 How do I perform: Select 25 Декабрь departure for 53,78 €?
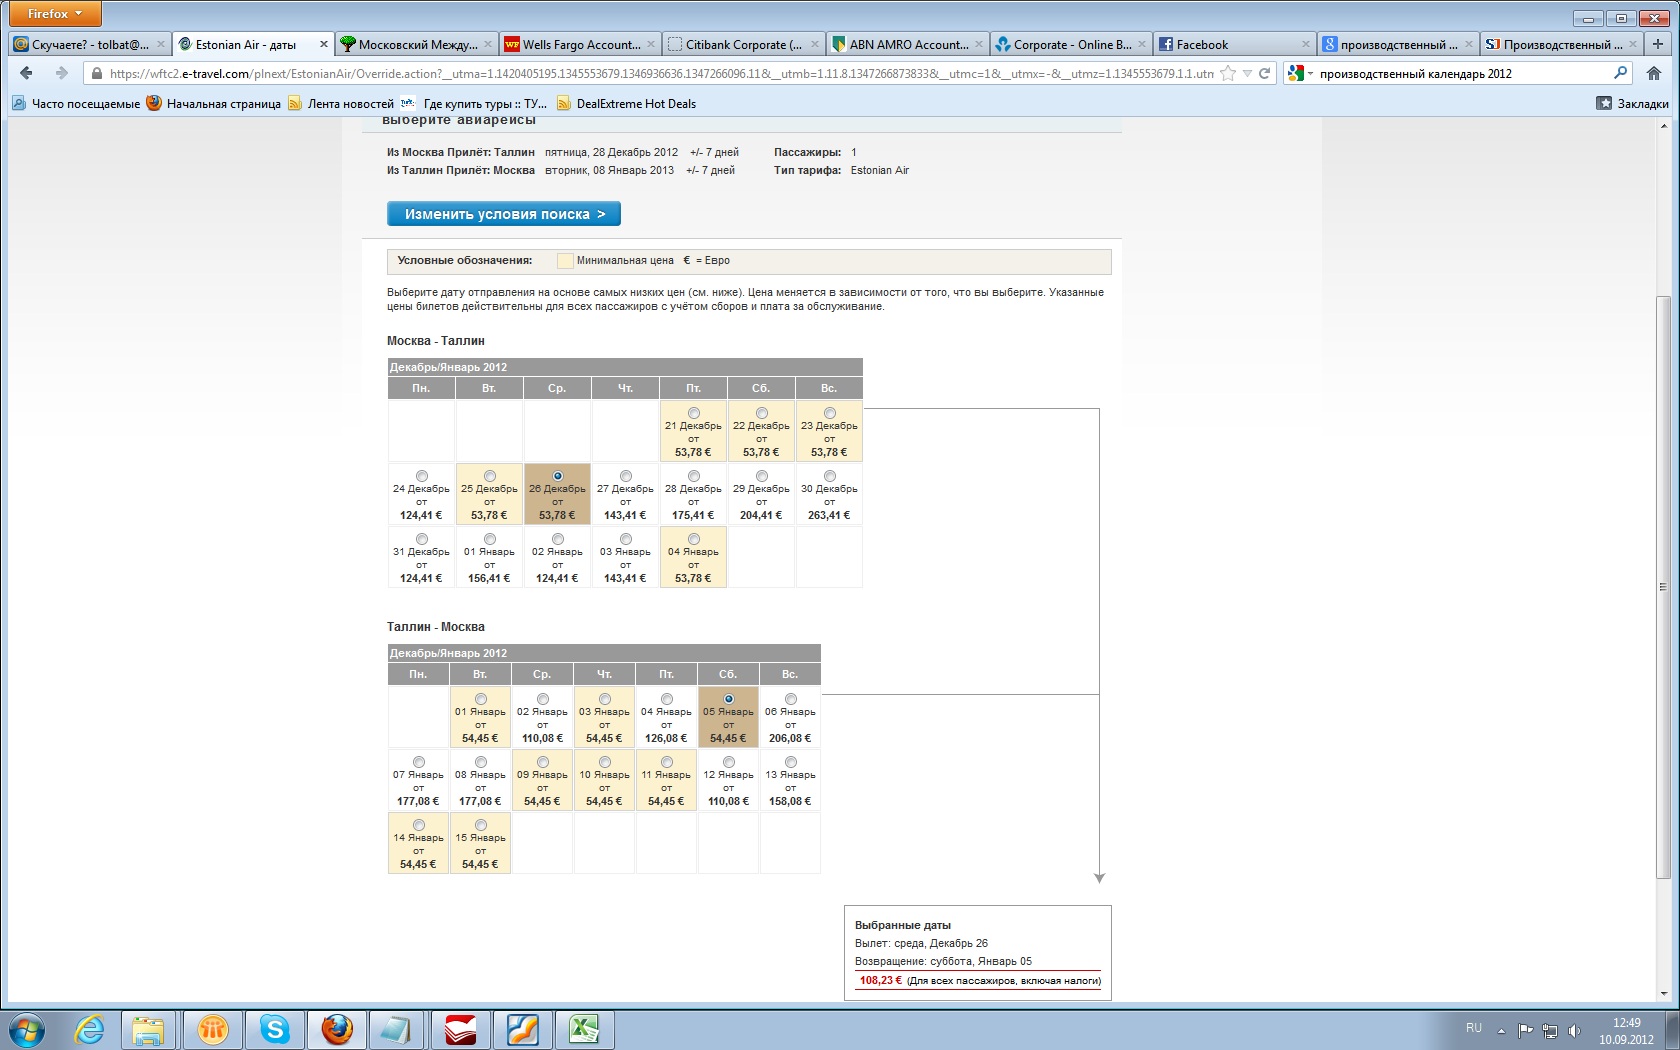pyautogui.click(x=490, y=476)
